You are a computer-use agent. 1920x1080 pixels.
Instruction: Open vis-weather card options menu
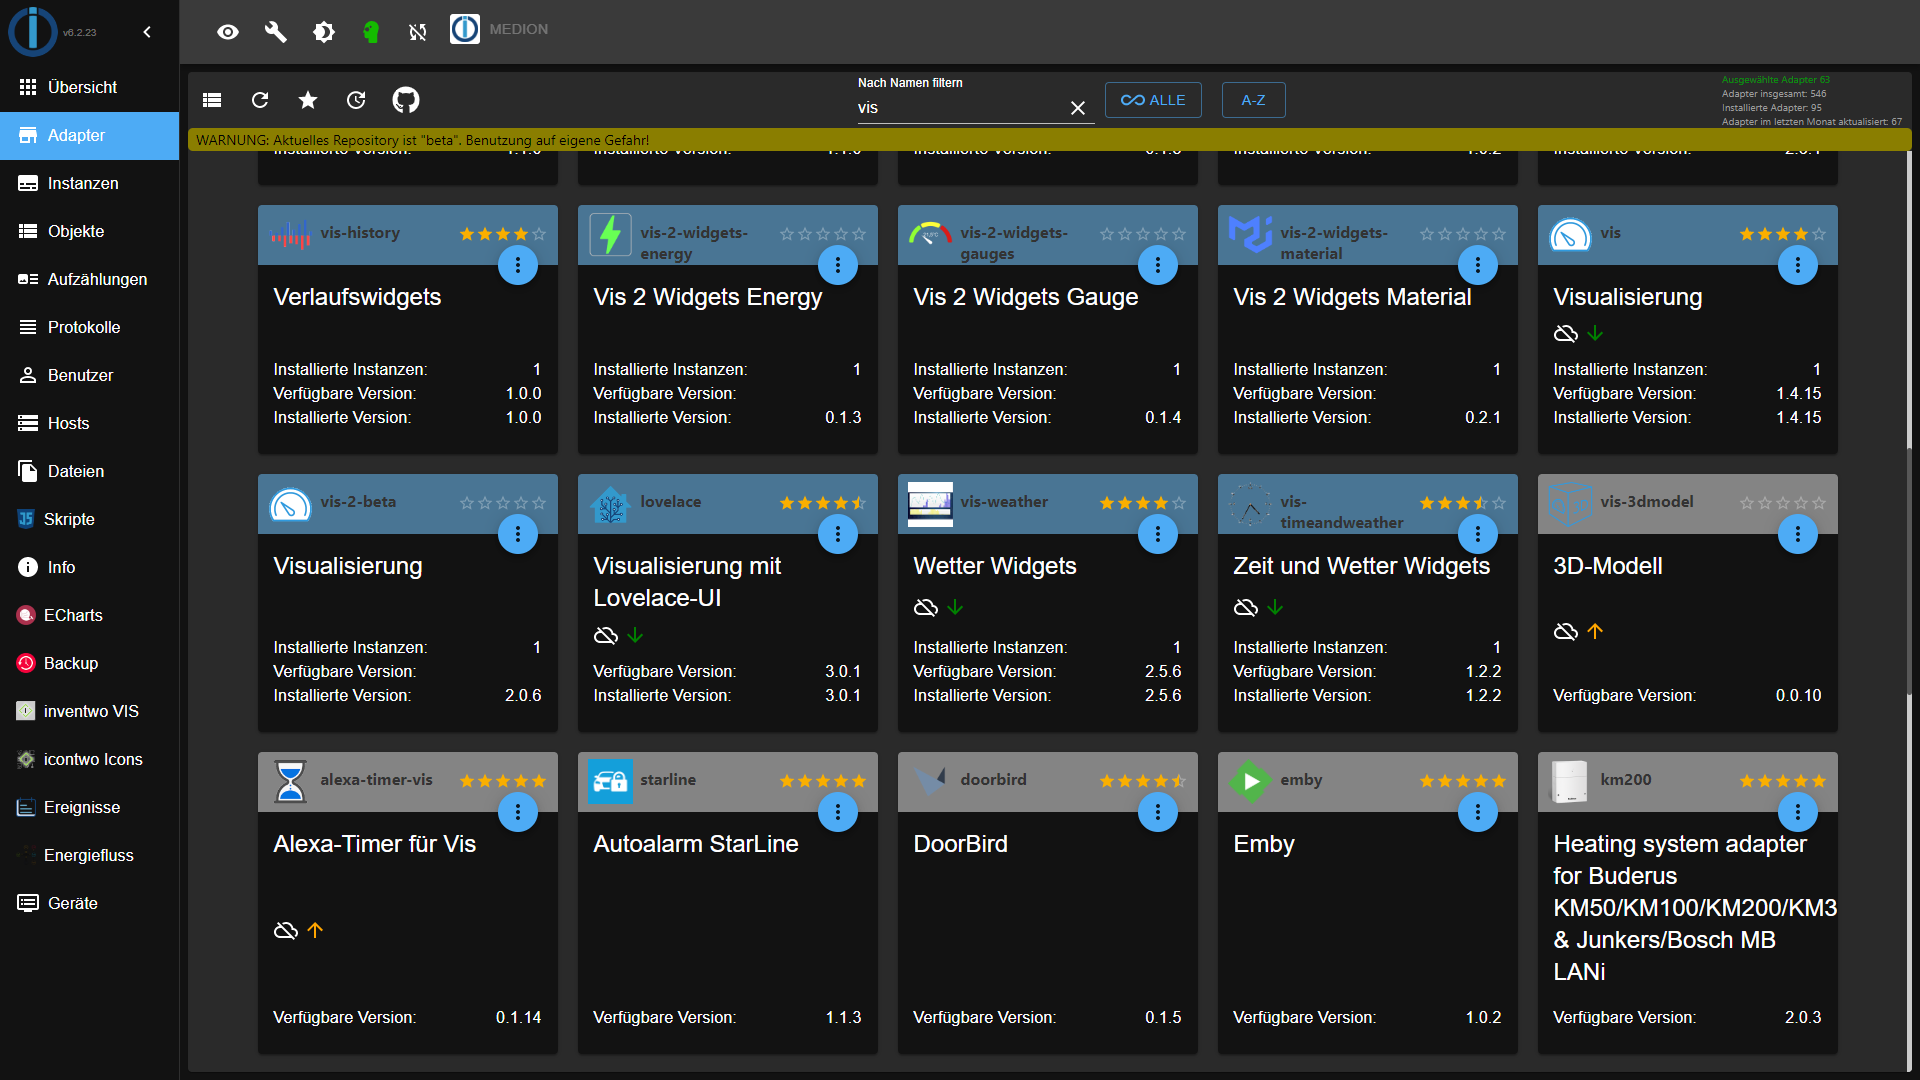pyautogui.click(x=1158, y=534)
